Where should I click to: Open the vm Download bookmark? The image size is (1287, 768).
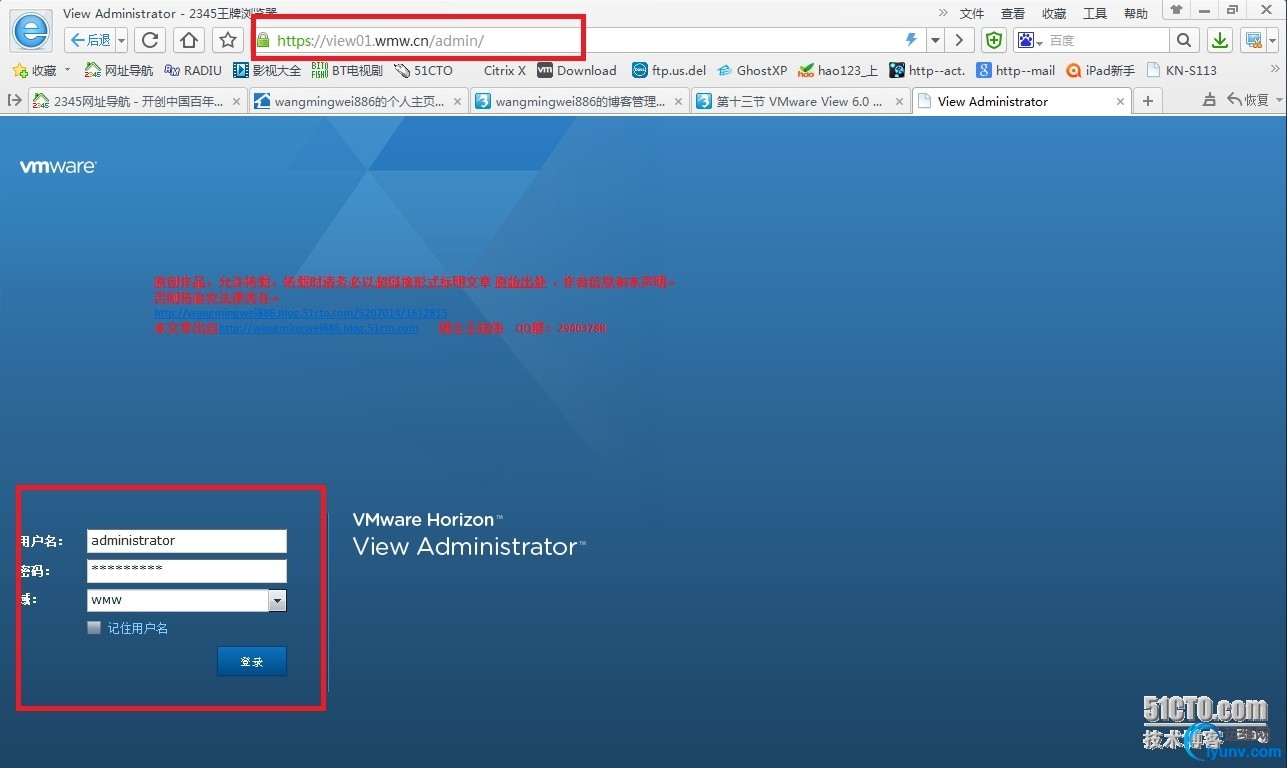tap(577, 70)
